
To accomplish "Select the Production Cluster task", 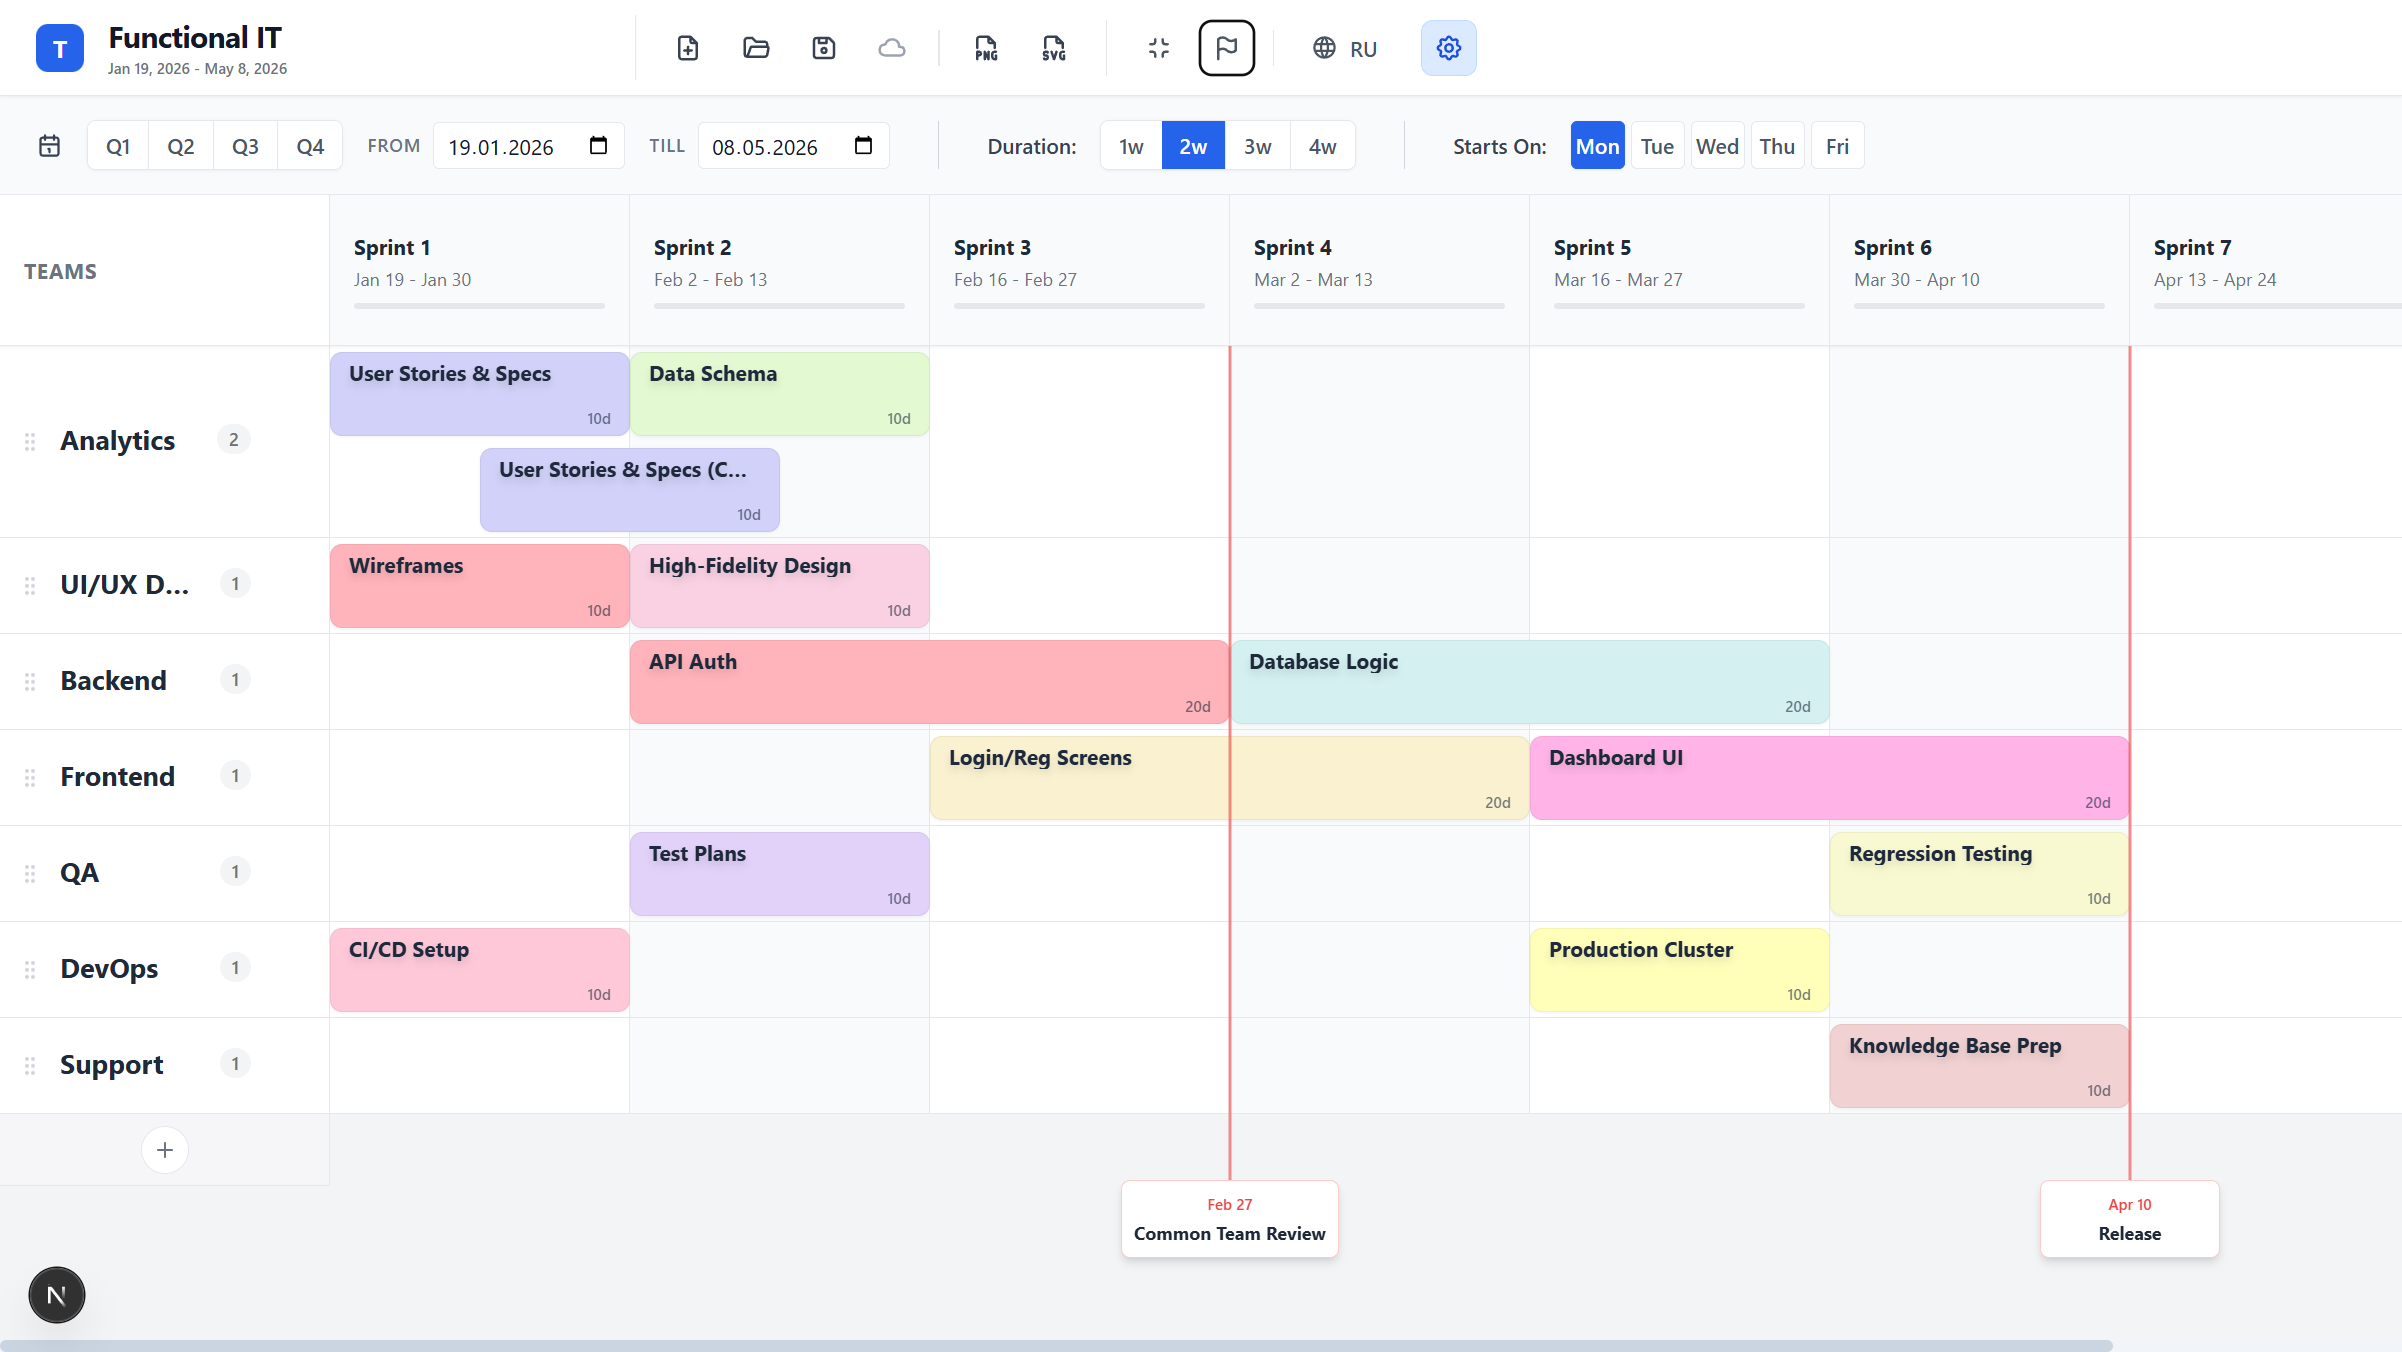I will [x=1679, y=970].
